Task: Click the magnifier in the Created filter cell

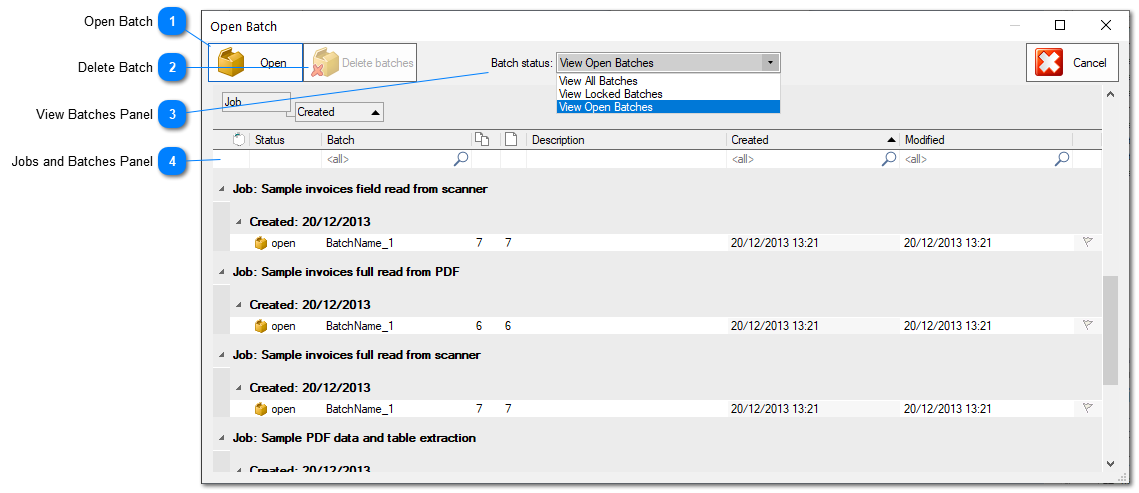Action: point(888,159)
